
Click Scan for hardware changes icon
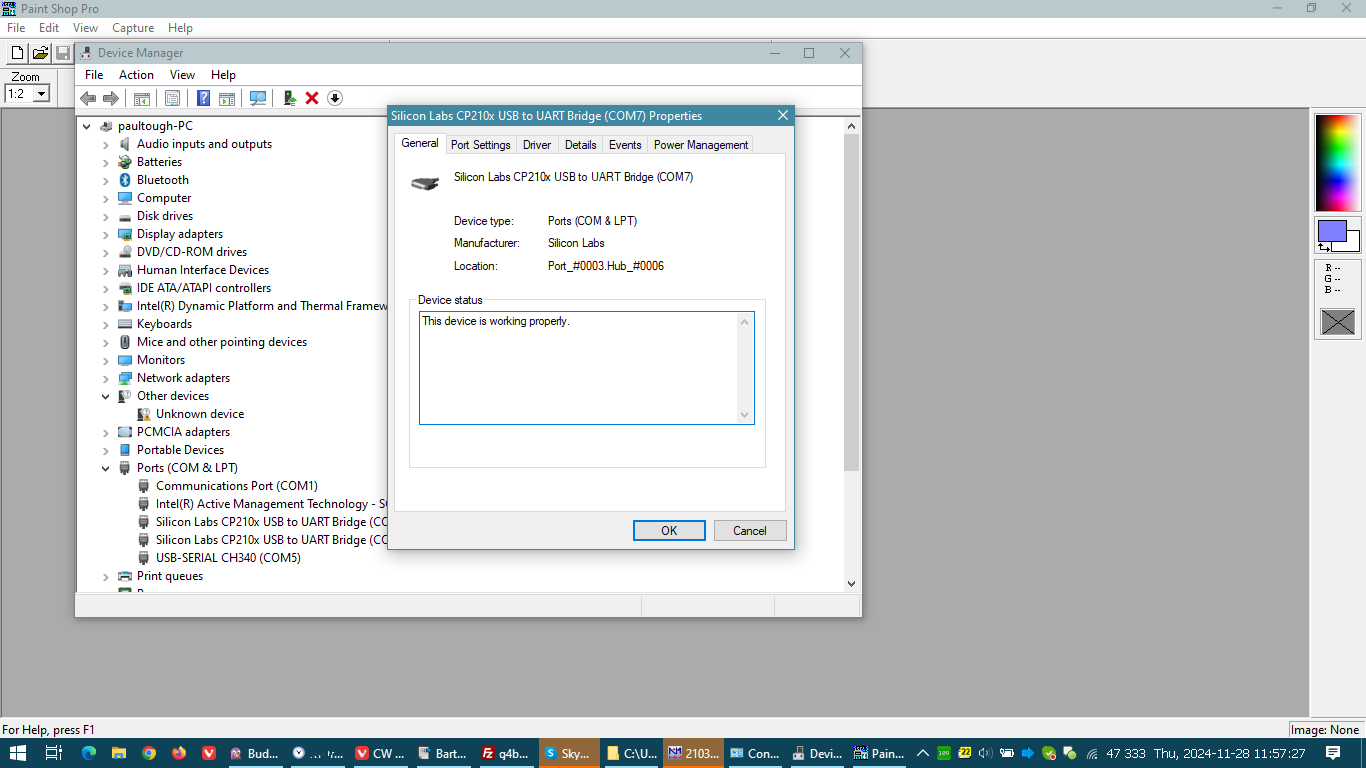[258, 98]
